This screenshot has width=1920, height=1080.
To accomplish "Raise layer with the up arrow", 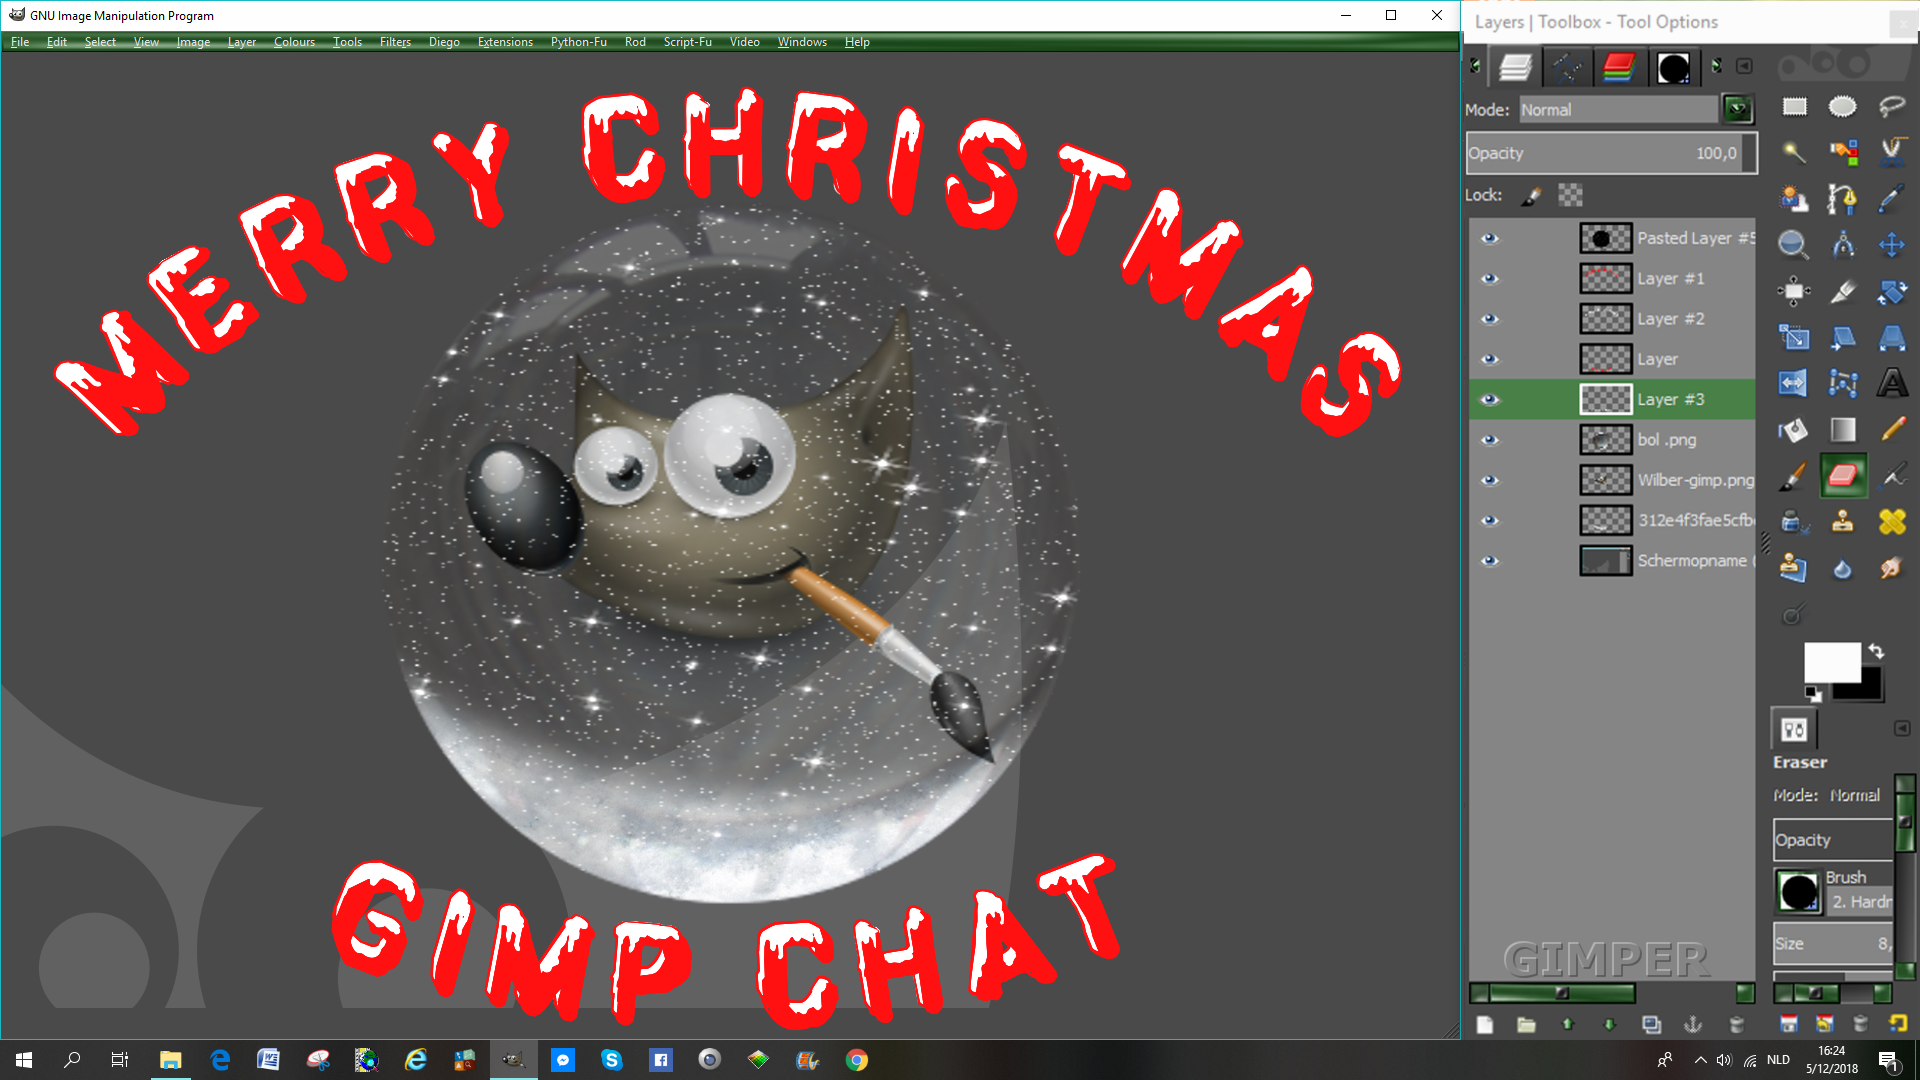I will pos(1568,1025).
